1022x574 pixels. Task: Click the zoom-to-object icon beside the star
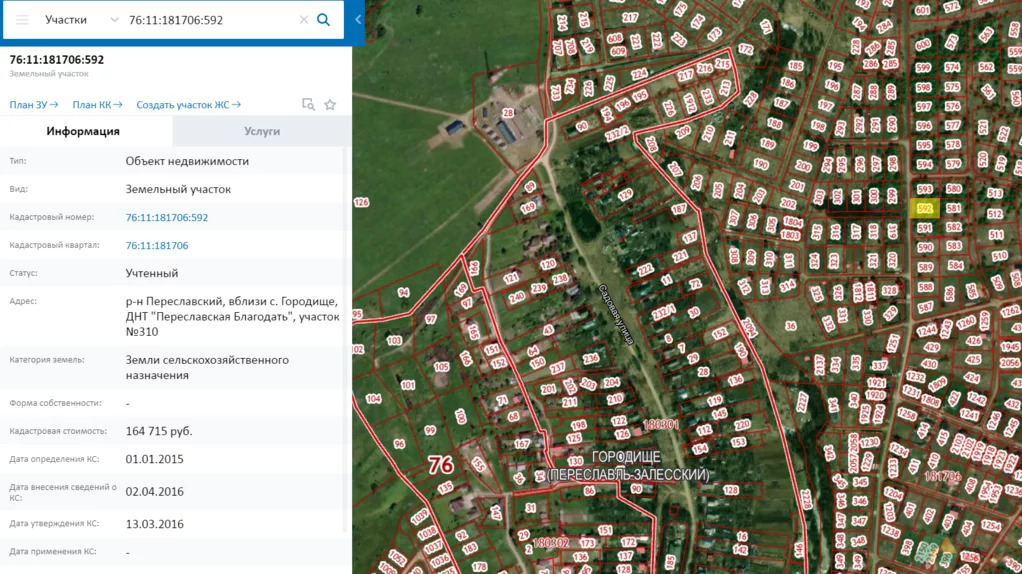point(308,105)
